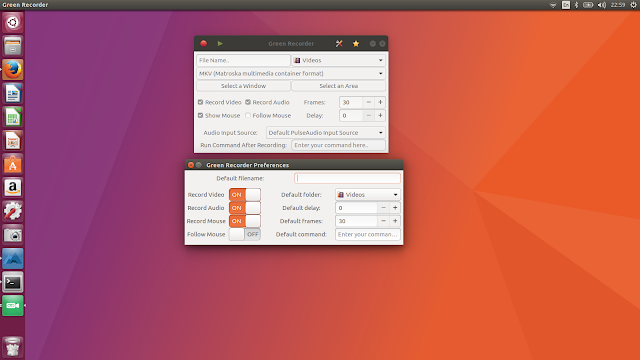Expand the Videos folder dropdown in main window
The height and width of the screenshot is (360, 640).
(x=339, y=60)
